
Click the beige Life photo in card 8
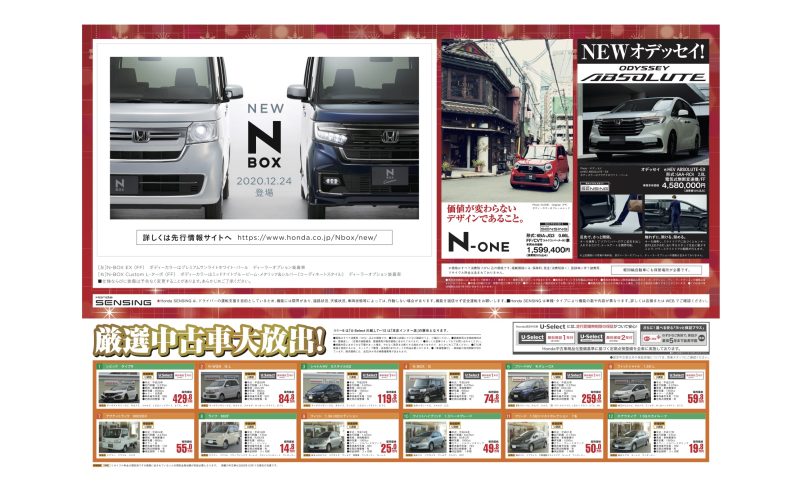pyautogui.click(x=221, y=437)
